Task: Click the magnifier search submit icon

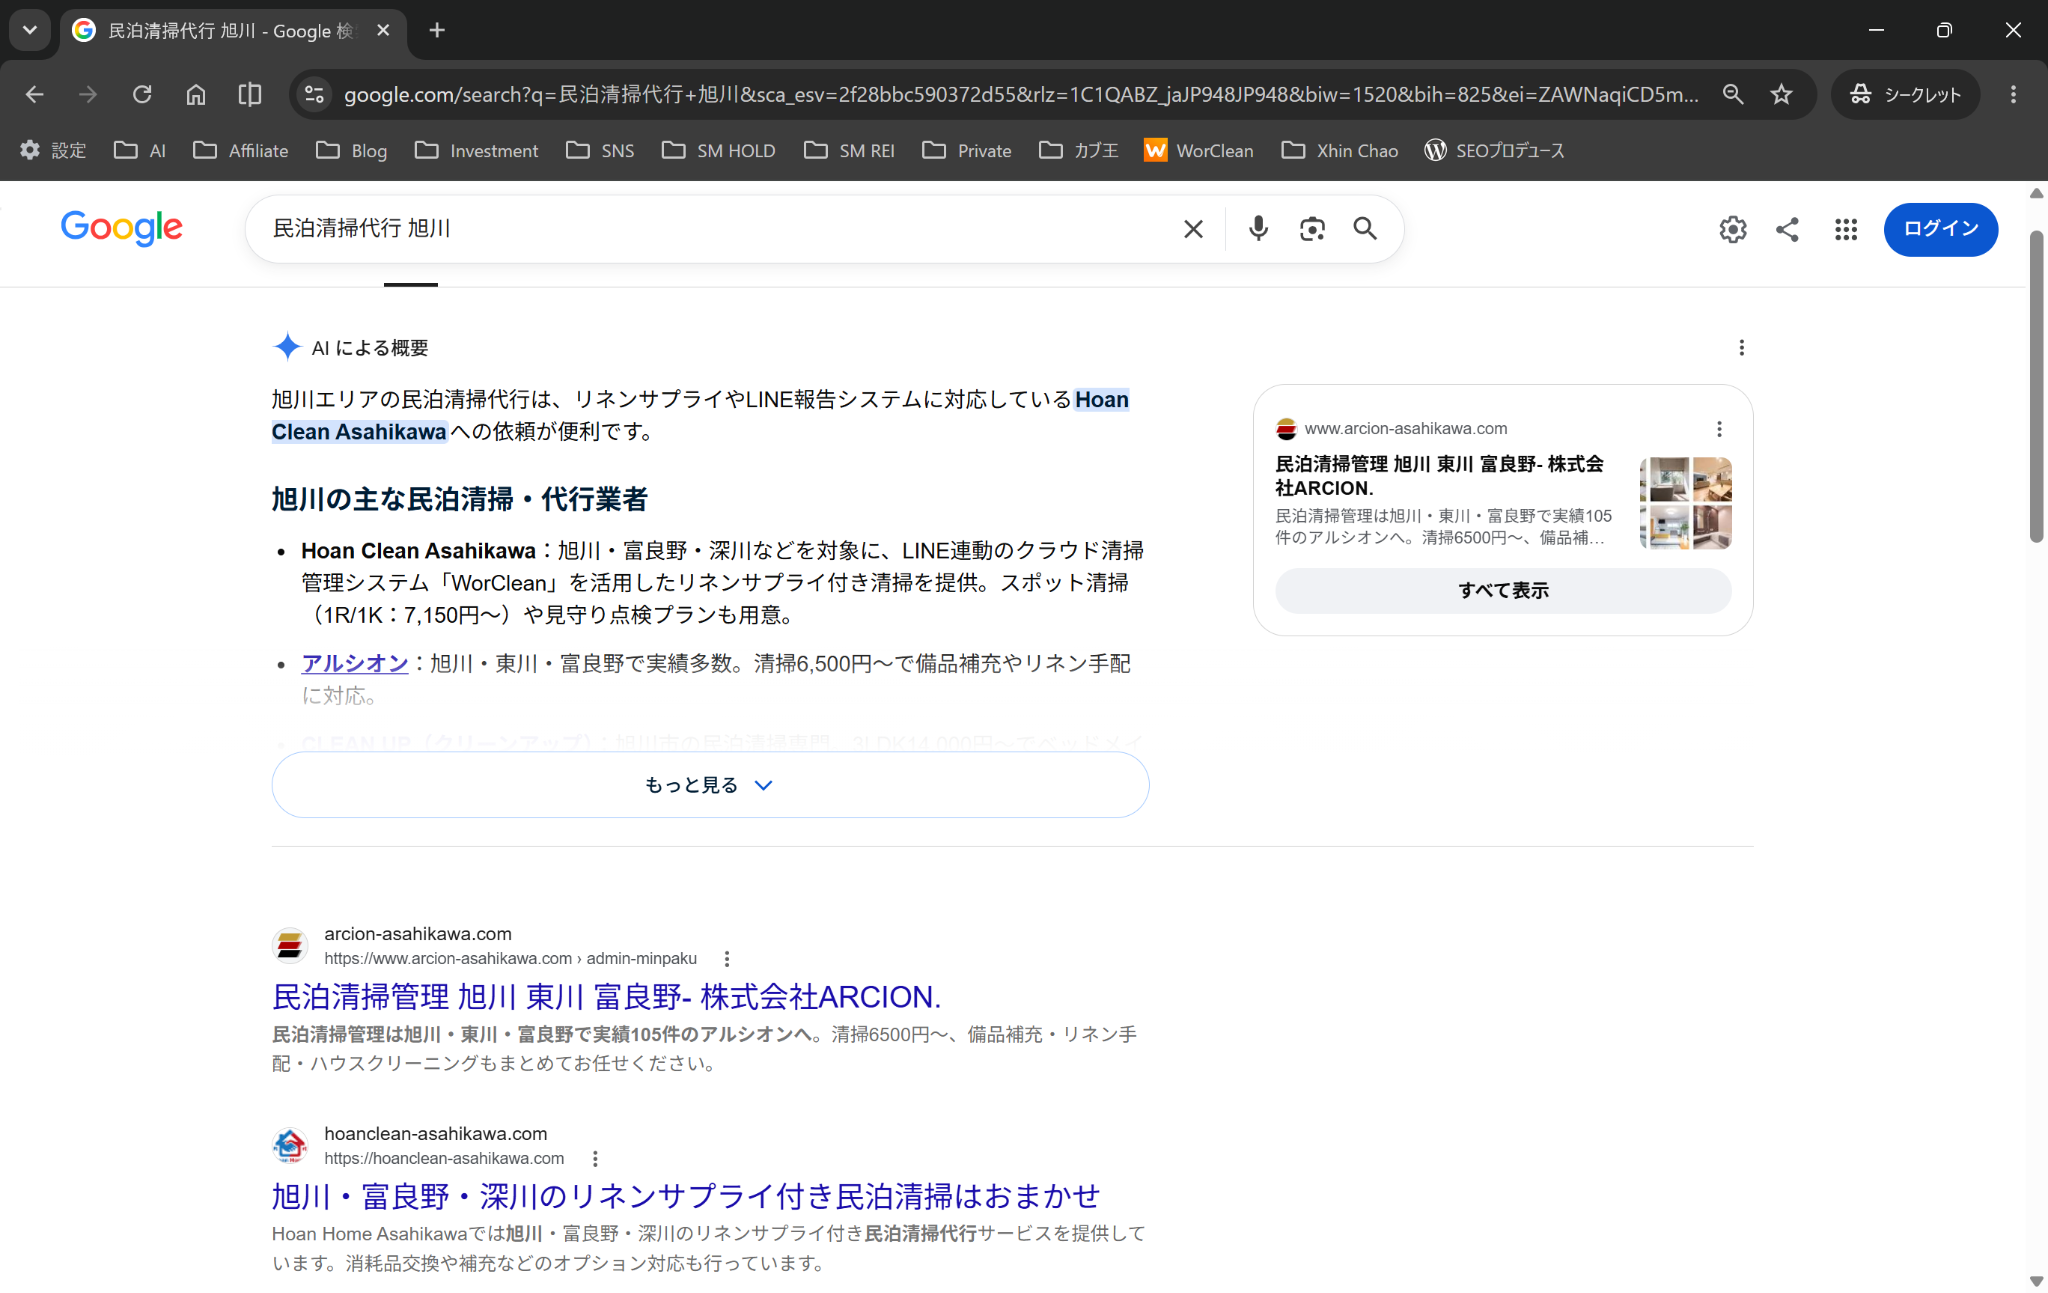Action: [1365, 229]
